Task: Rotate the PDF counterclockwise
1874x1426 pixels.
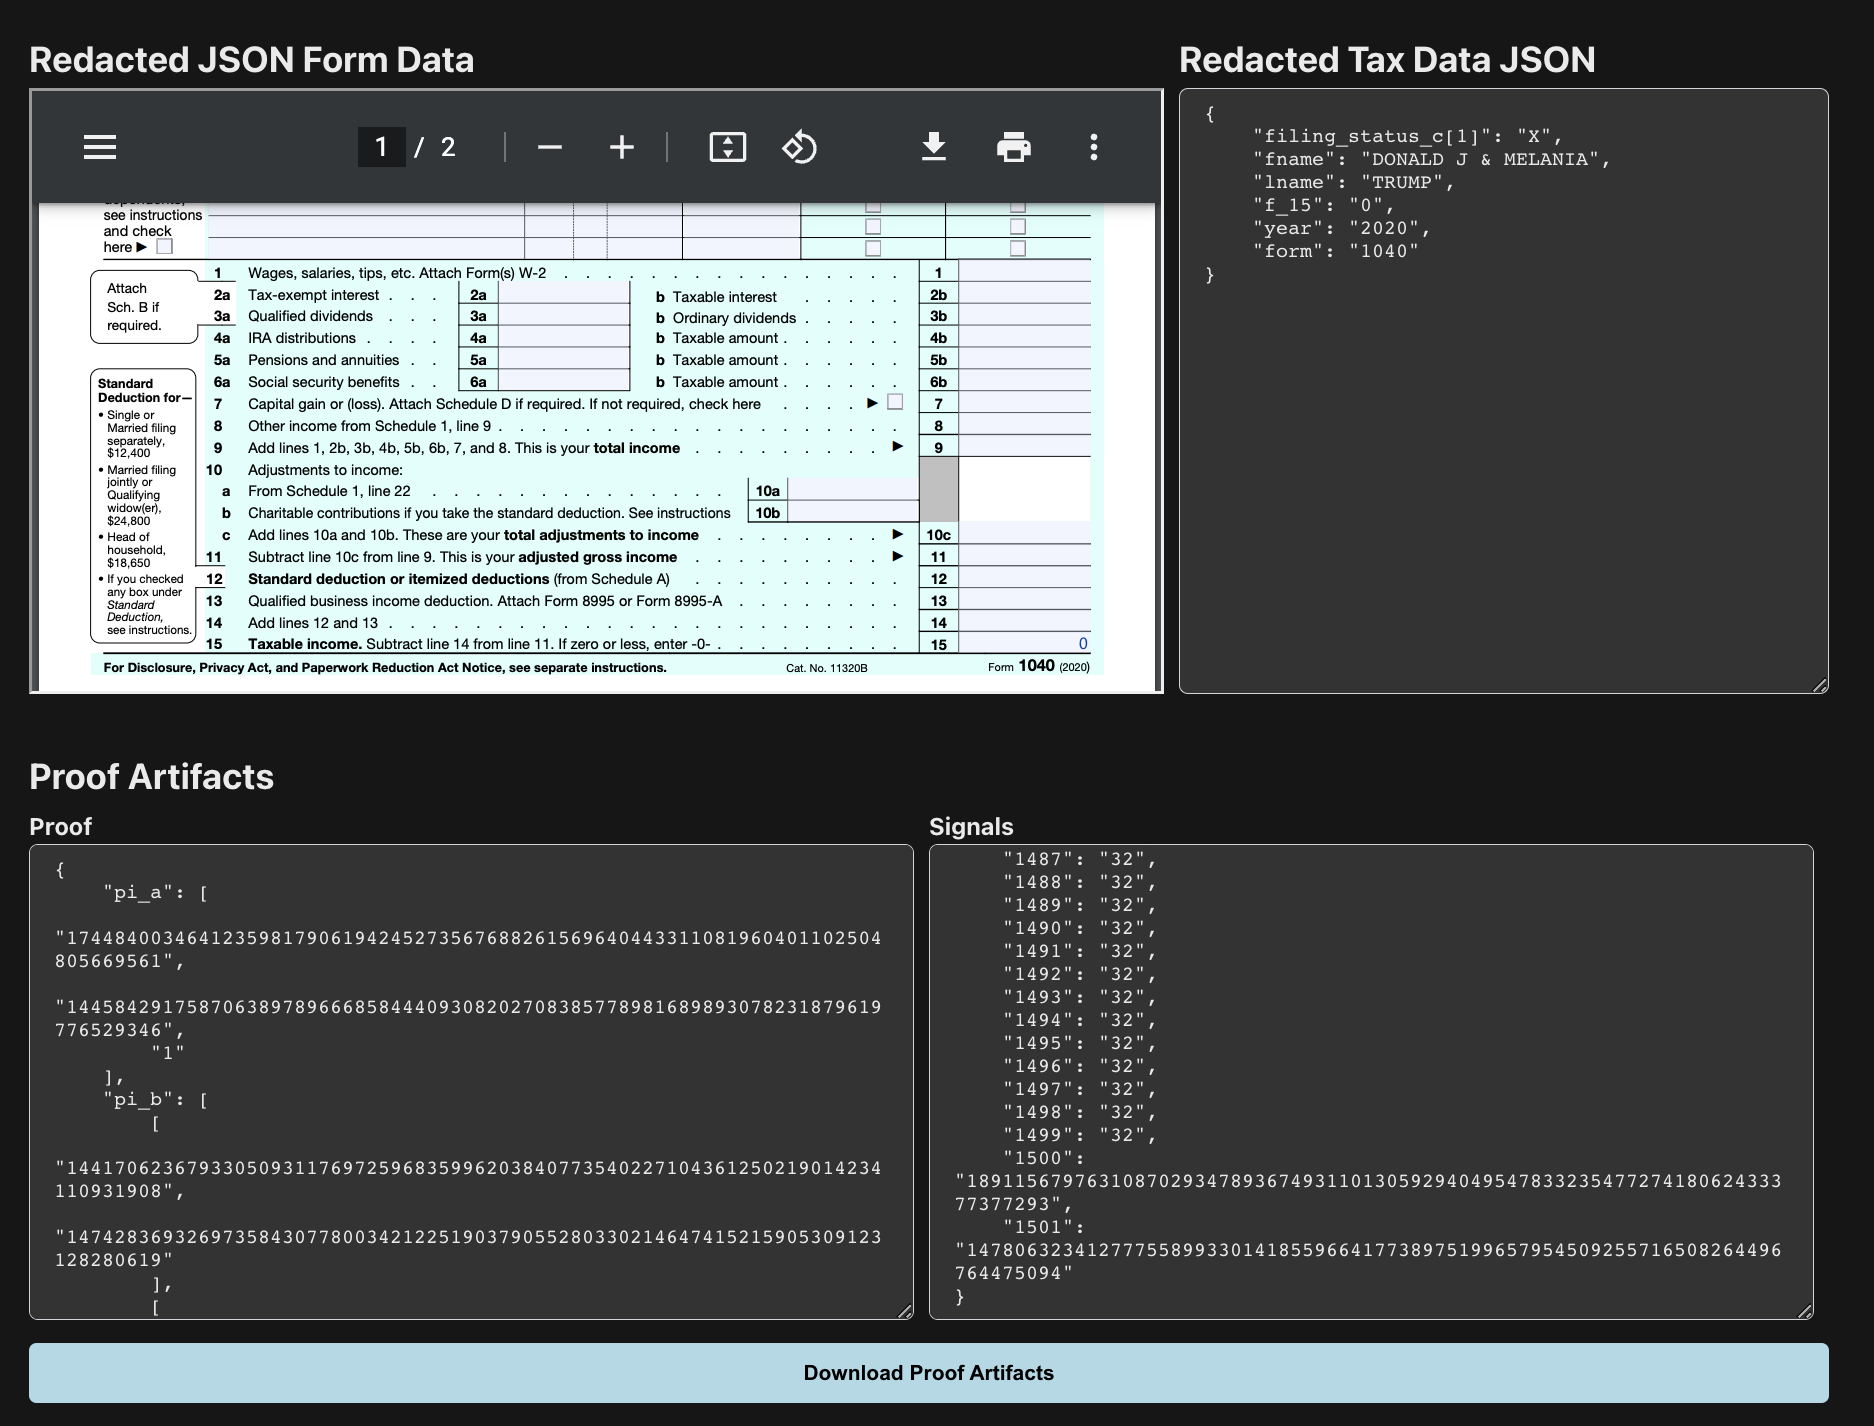Action: 799,148
